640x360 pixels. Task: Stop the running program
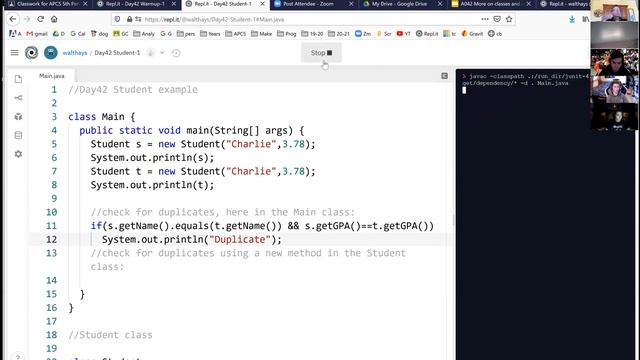pos(321,53)
